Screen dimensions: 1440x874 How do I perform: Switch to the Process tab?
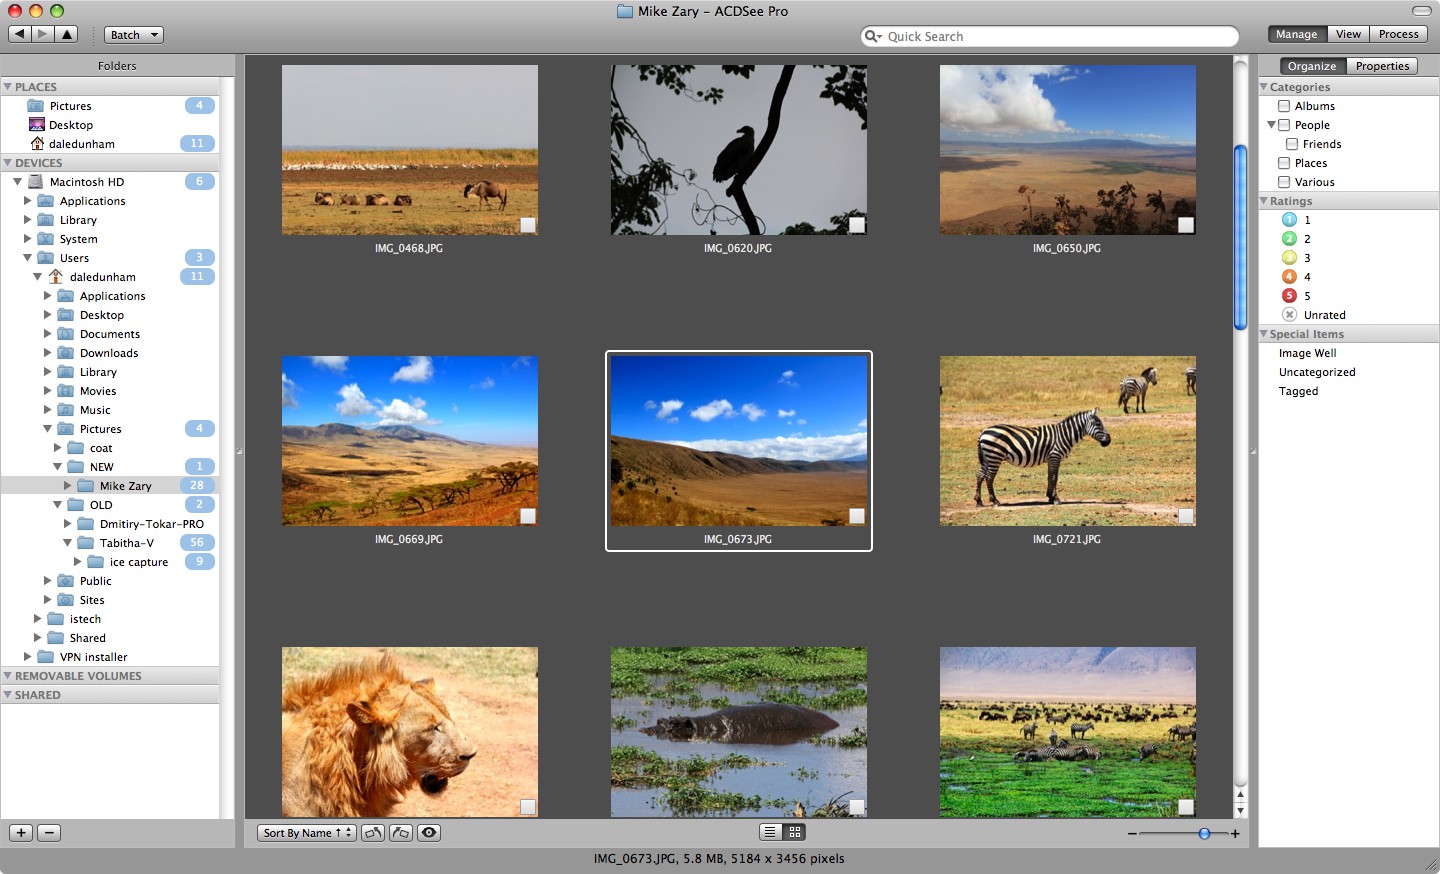point(1398,33)
